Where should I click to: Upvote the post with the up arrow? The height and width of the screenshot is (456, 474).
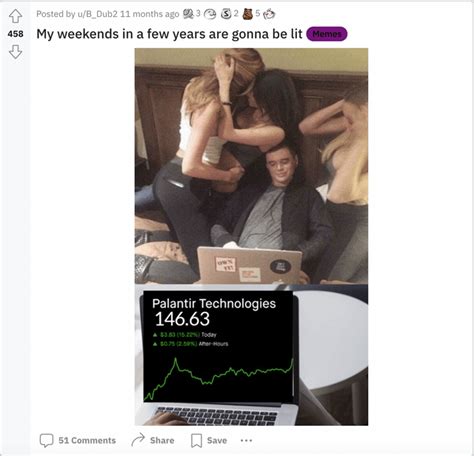pyautogui.click(x=15, y=16)
